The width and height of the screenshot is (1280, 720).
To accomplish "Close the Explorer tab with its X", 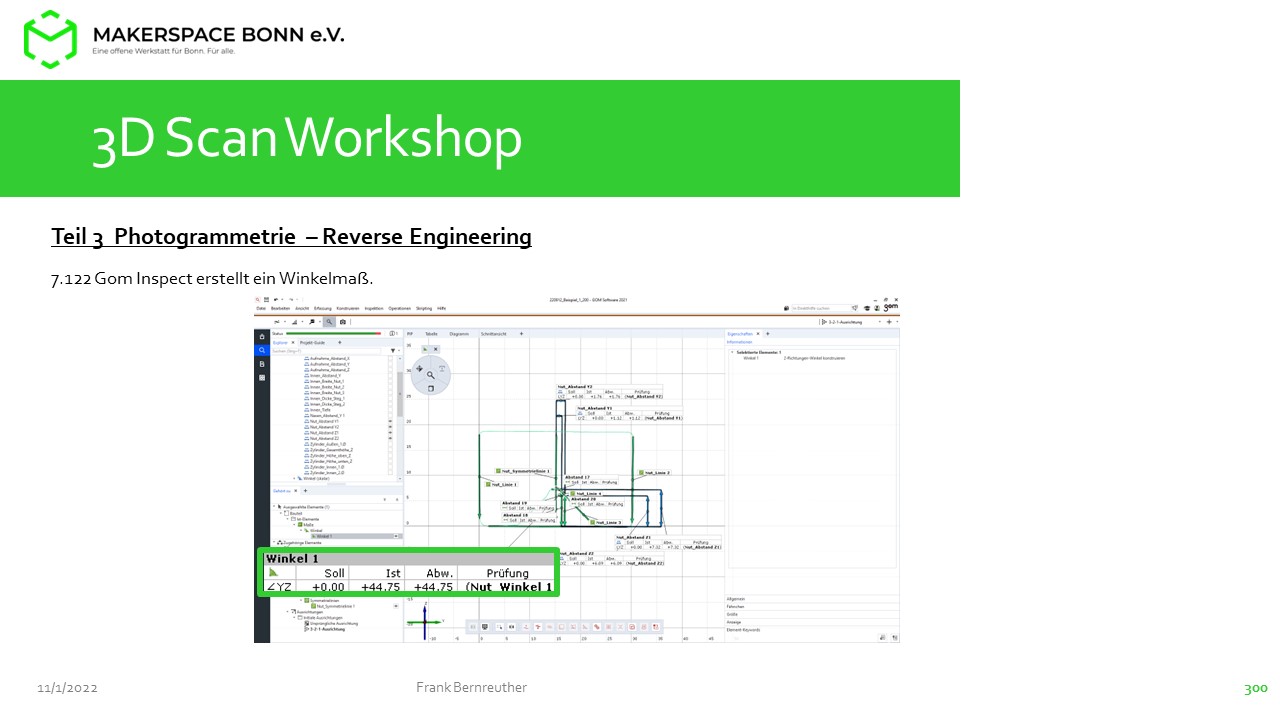I will tap(293, 342).
